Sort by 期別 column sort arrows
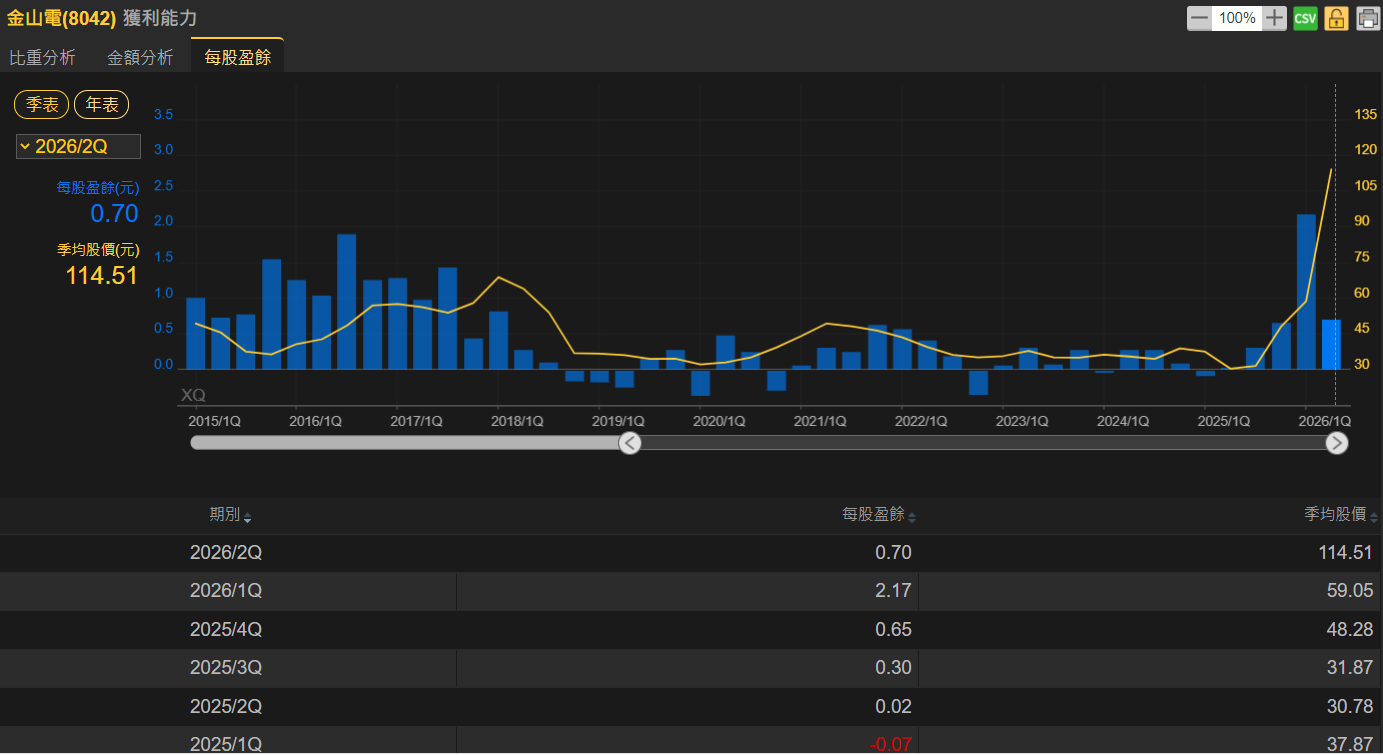Image resolution: width=1383 pixels, height=755 pixels. 248,517
